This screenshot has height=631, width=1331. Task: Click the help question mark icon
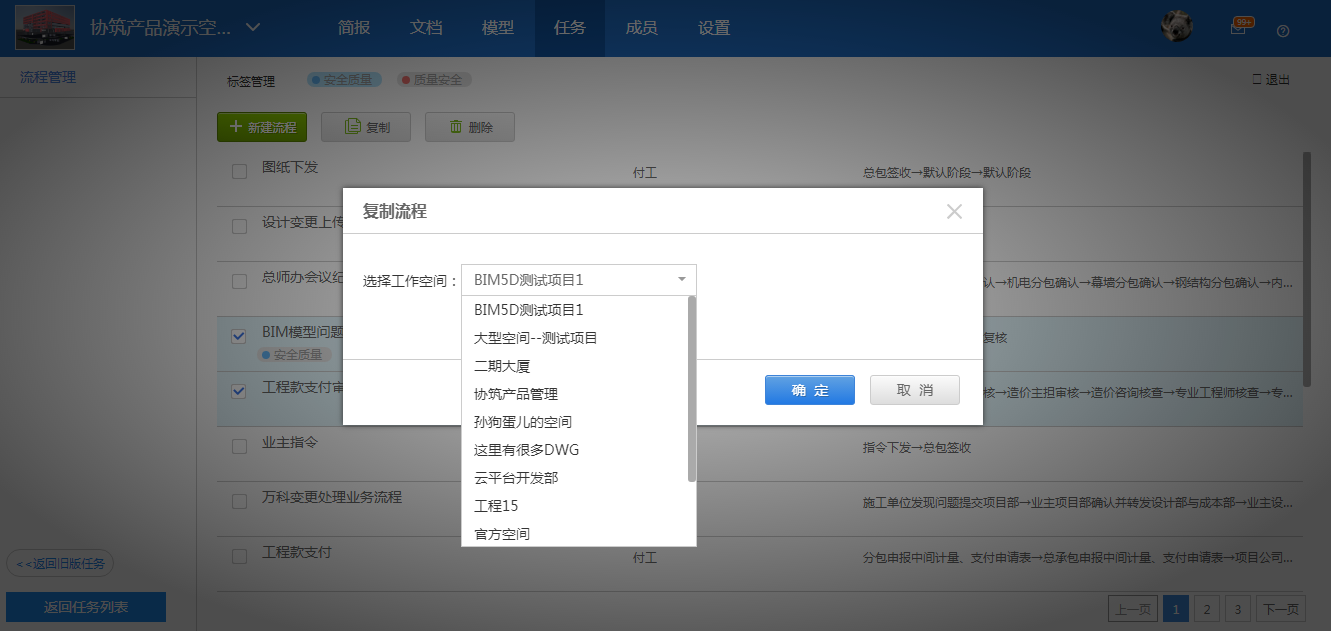1283,30
